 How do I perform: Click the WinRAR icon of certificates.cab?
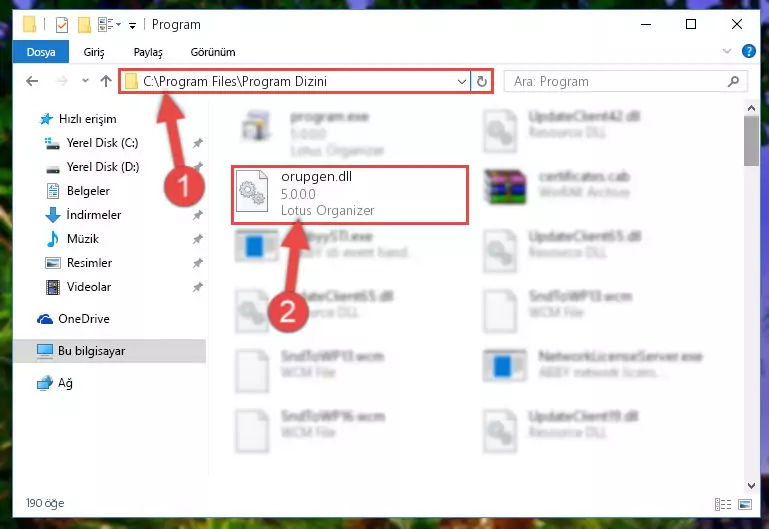pos(505,187)
